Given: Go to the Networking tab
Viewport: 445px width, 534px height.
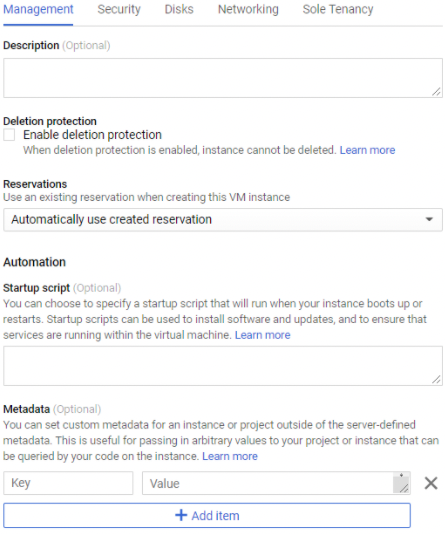Looking at the screenshot, I should click(x=248, y=10).
